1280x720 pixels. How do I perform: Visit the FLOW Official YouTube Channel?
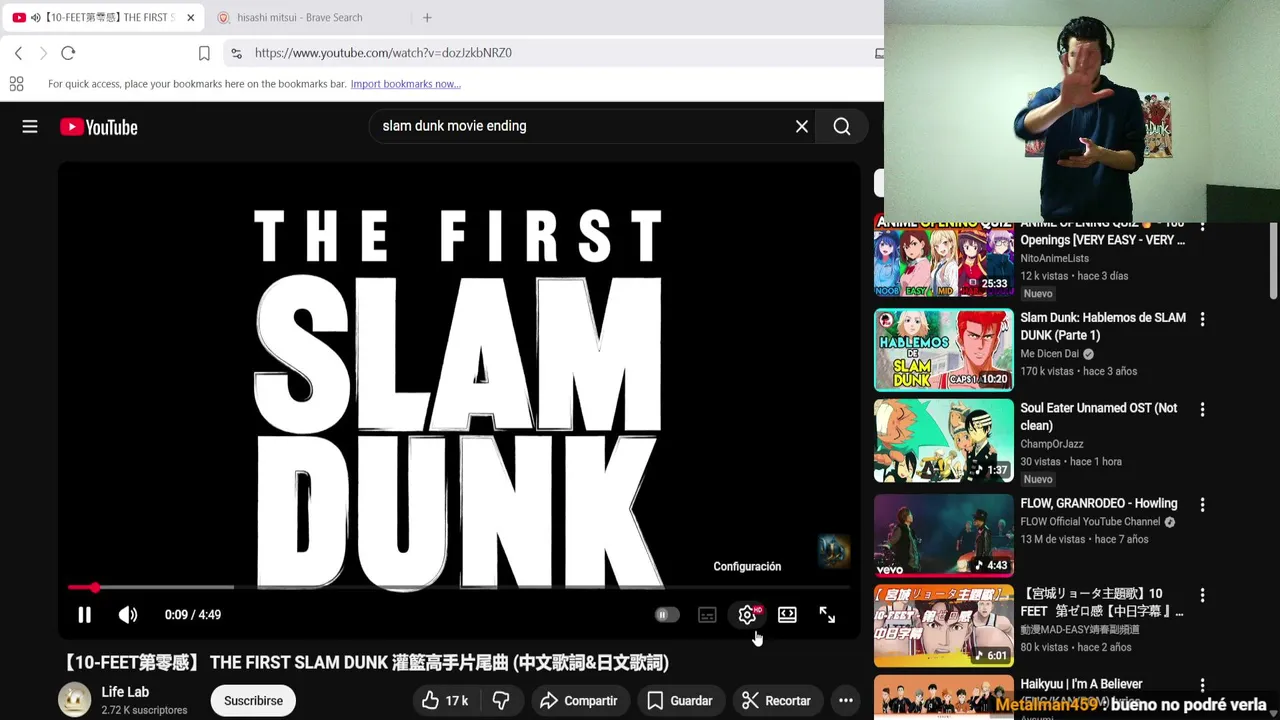[x=1090, y=522]
